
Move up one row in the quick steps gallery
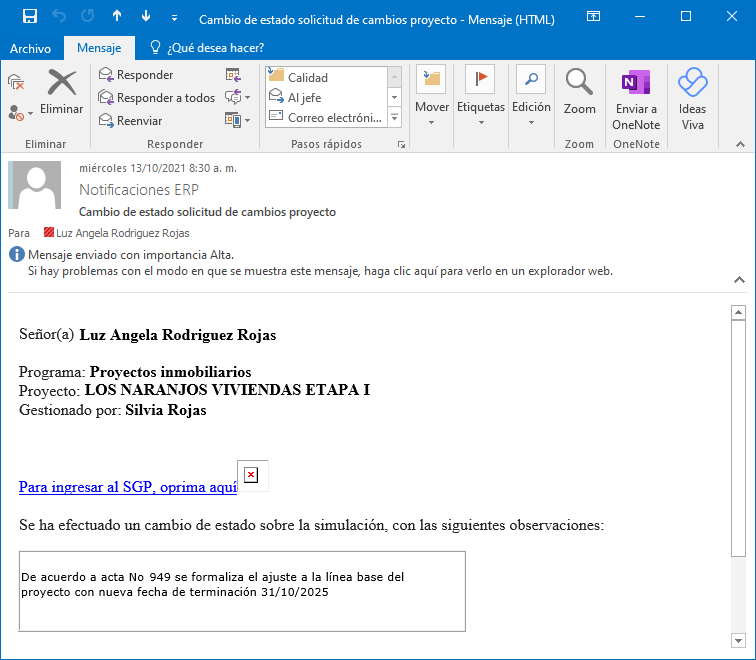click(x=394, y=77)
